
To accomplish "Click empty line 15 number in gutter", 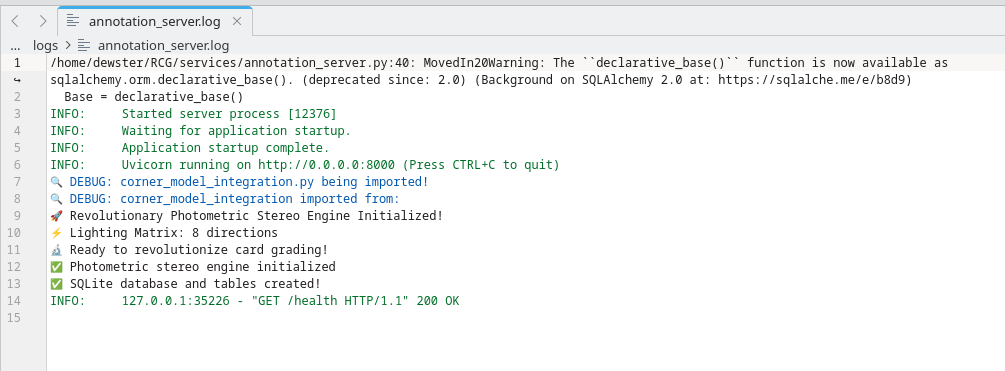I will (x=14, y=318).
